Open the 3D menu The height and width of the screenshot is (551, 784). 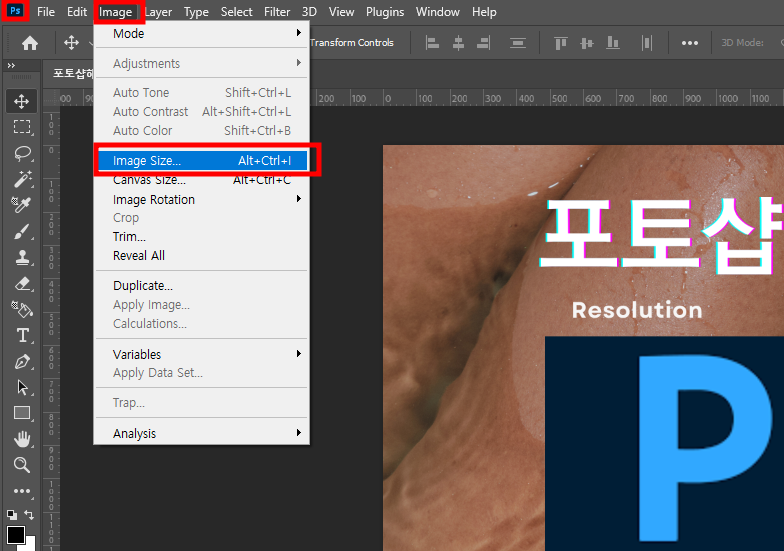309,12
